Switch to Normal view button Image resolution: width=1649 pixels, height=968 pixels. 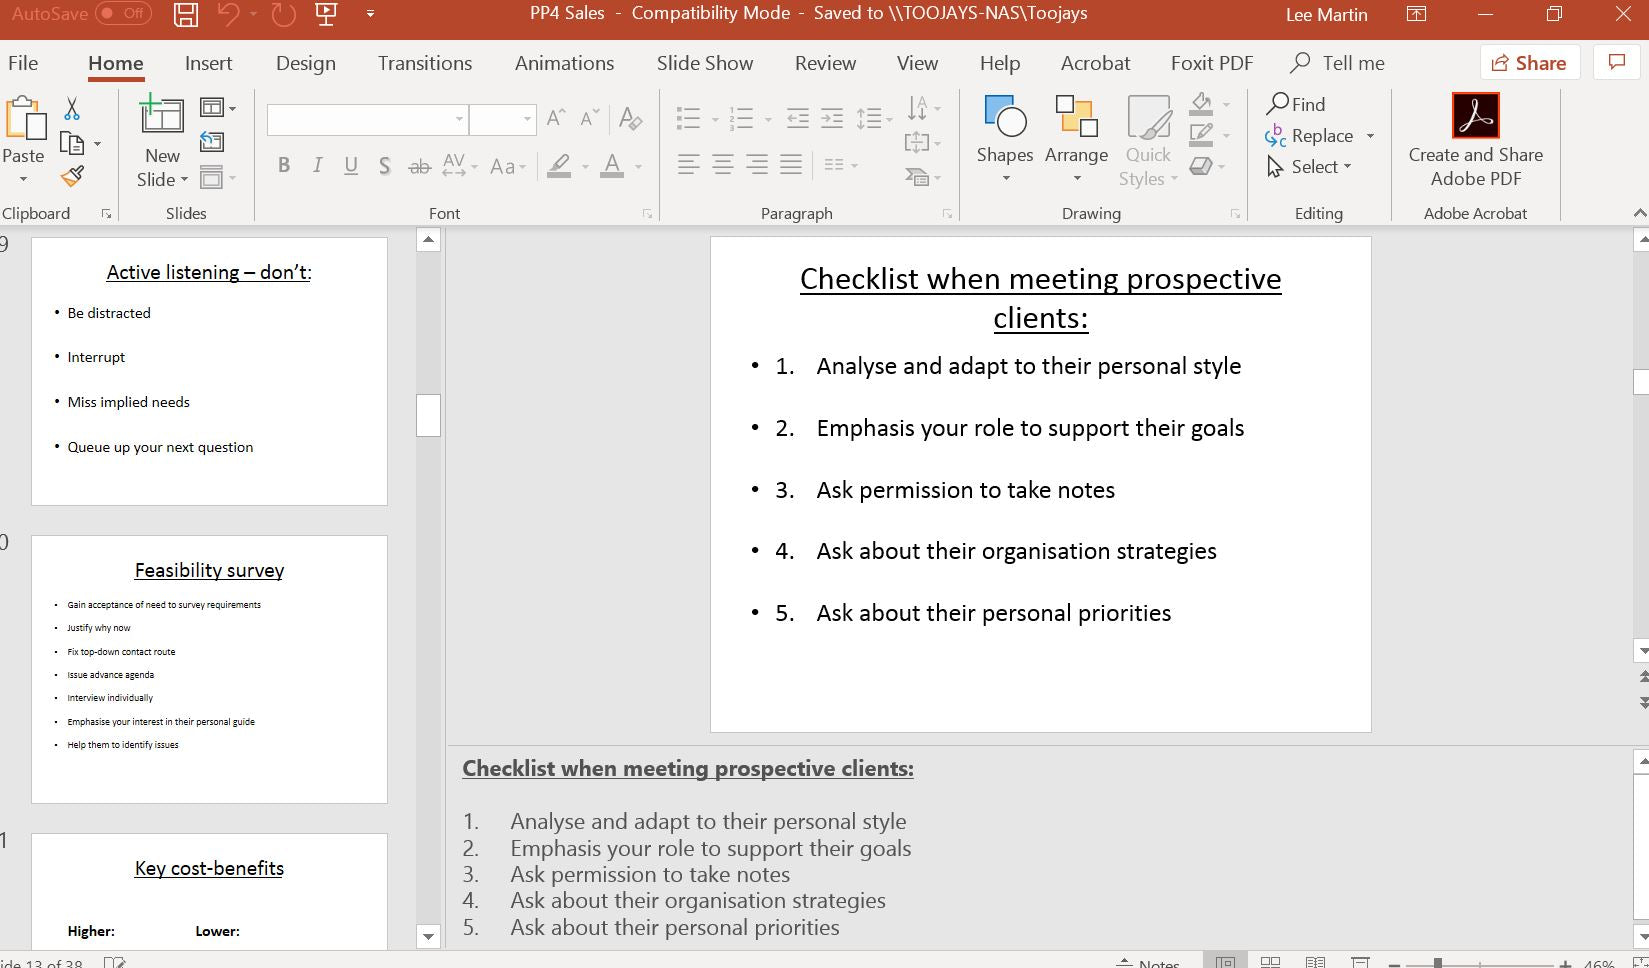(1224, 962)
